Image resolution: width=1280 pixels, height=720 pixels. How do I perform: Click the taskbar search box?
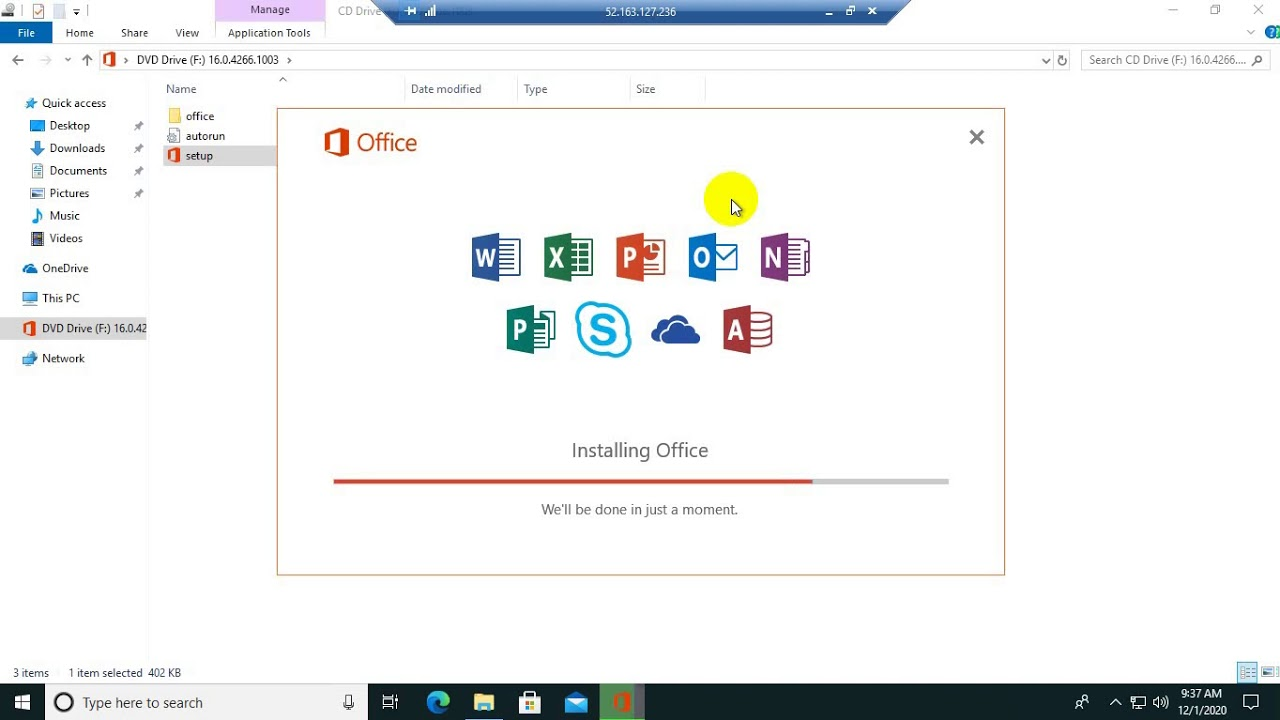tap(207, 702)
